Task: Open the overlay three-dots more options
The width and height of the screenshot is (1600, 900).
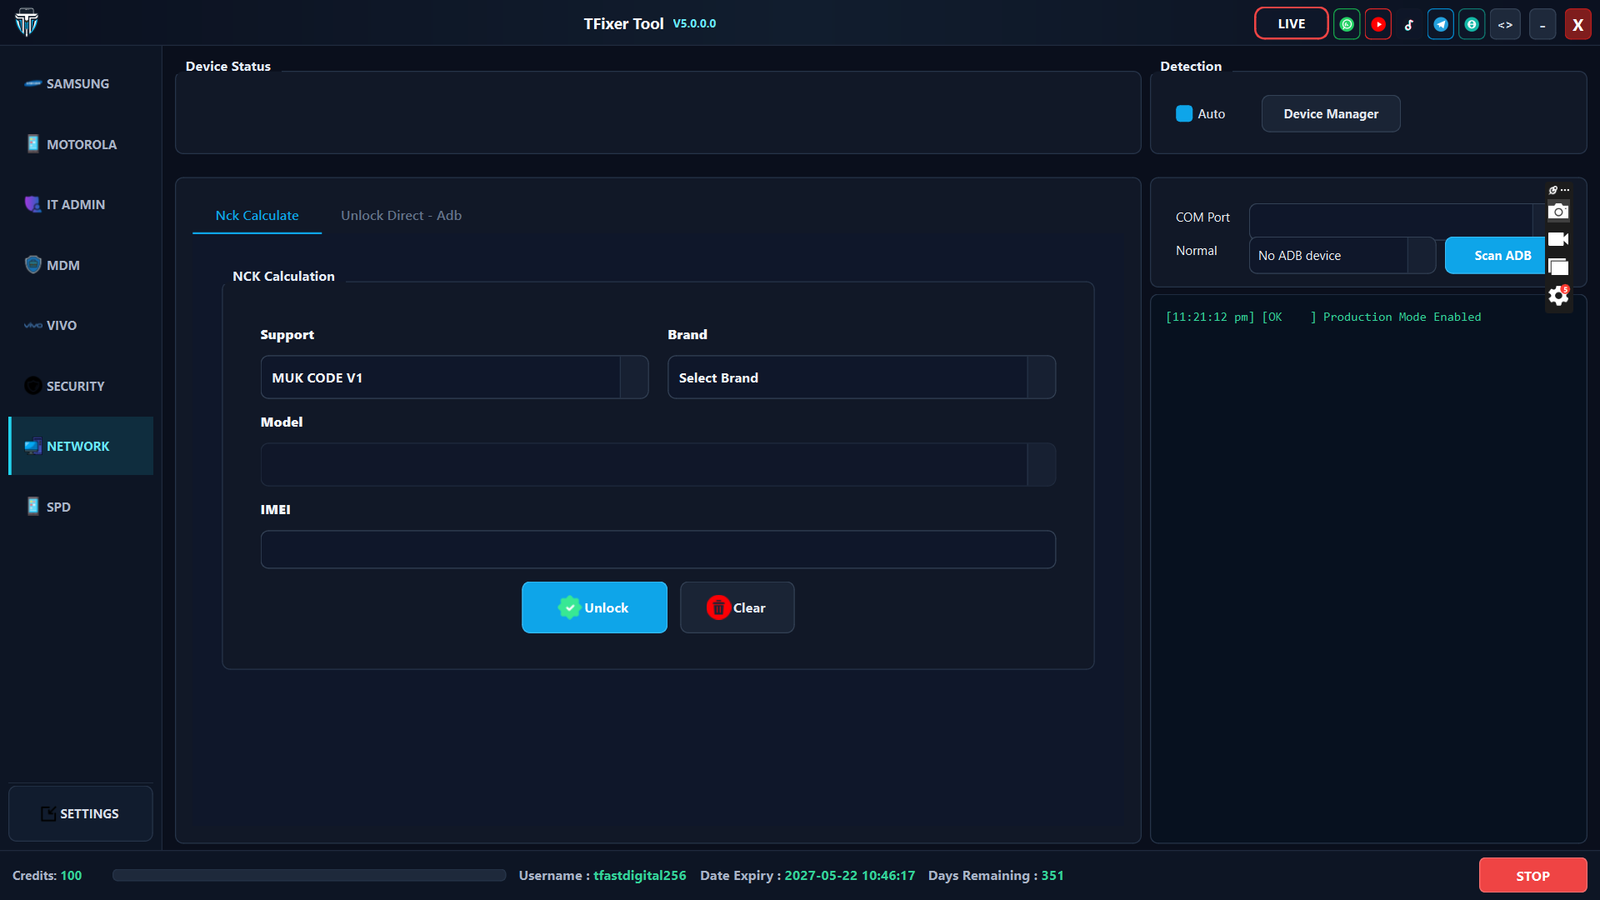Action: (x=1565, y=190)
